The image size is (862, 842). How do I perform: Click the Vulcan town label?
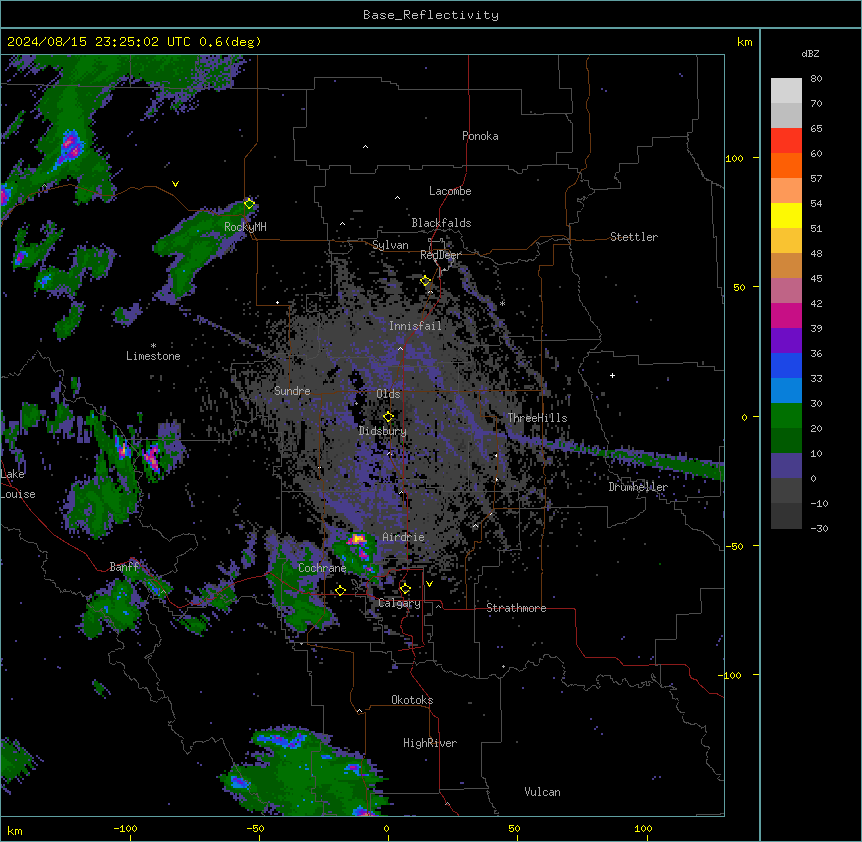(542, 792)
